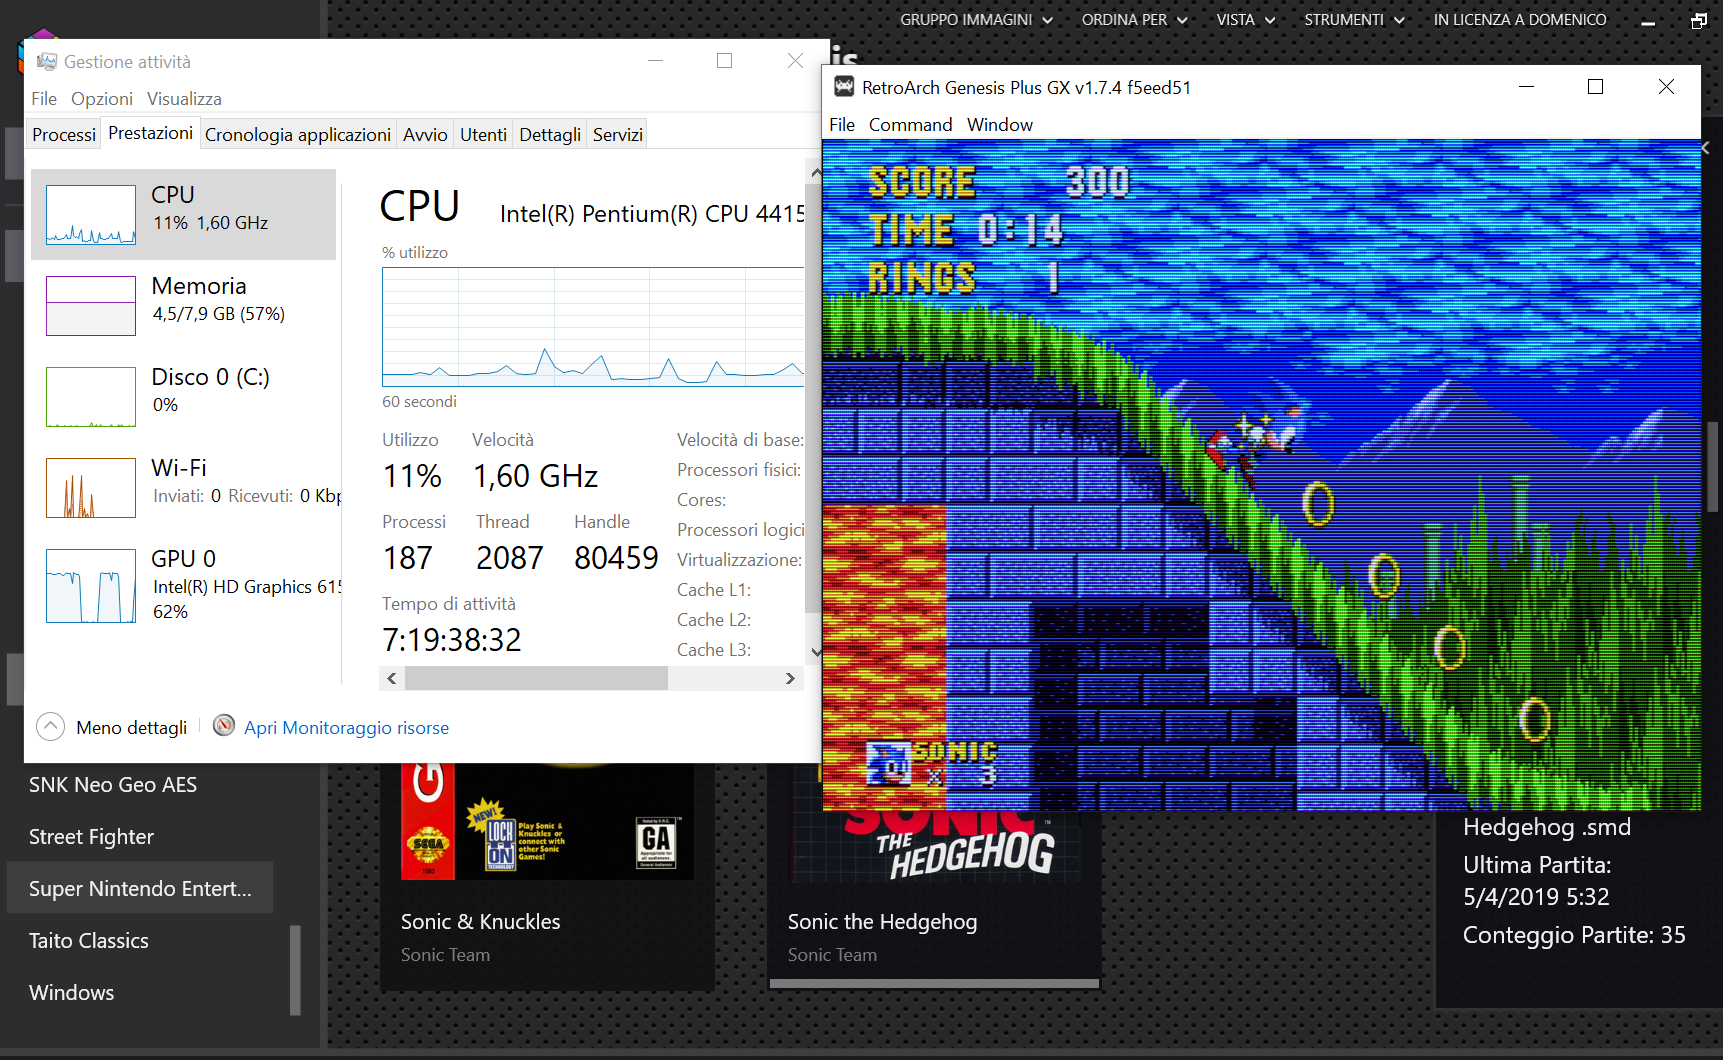Click the 11% Utilizzo value
This screenshot has width=1723, height=1060.
click(412, 476)
